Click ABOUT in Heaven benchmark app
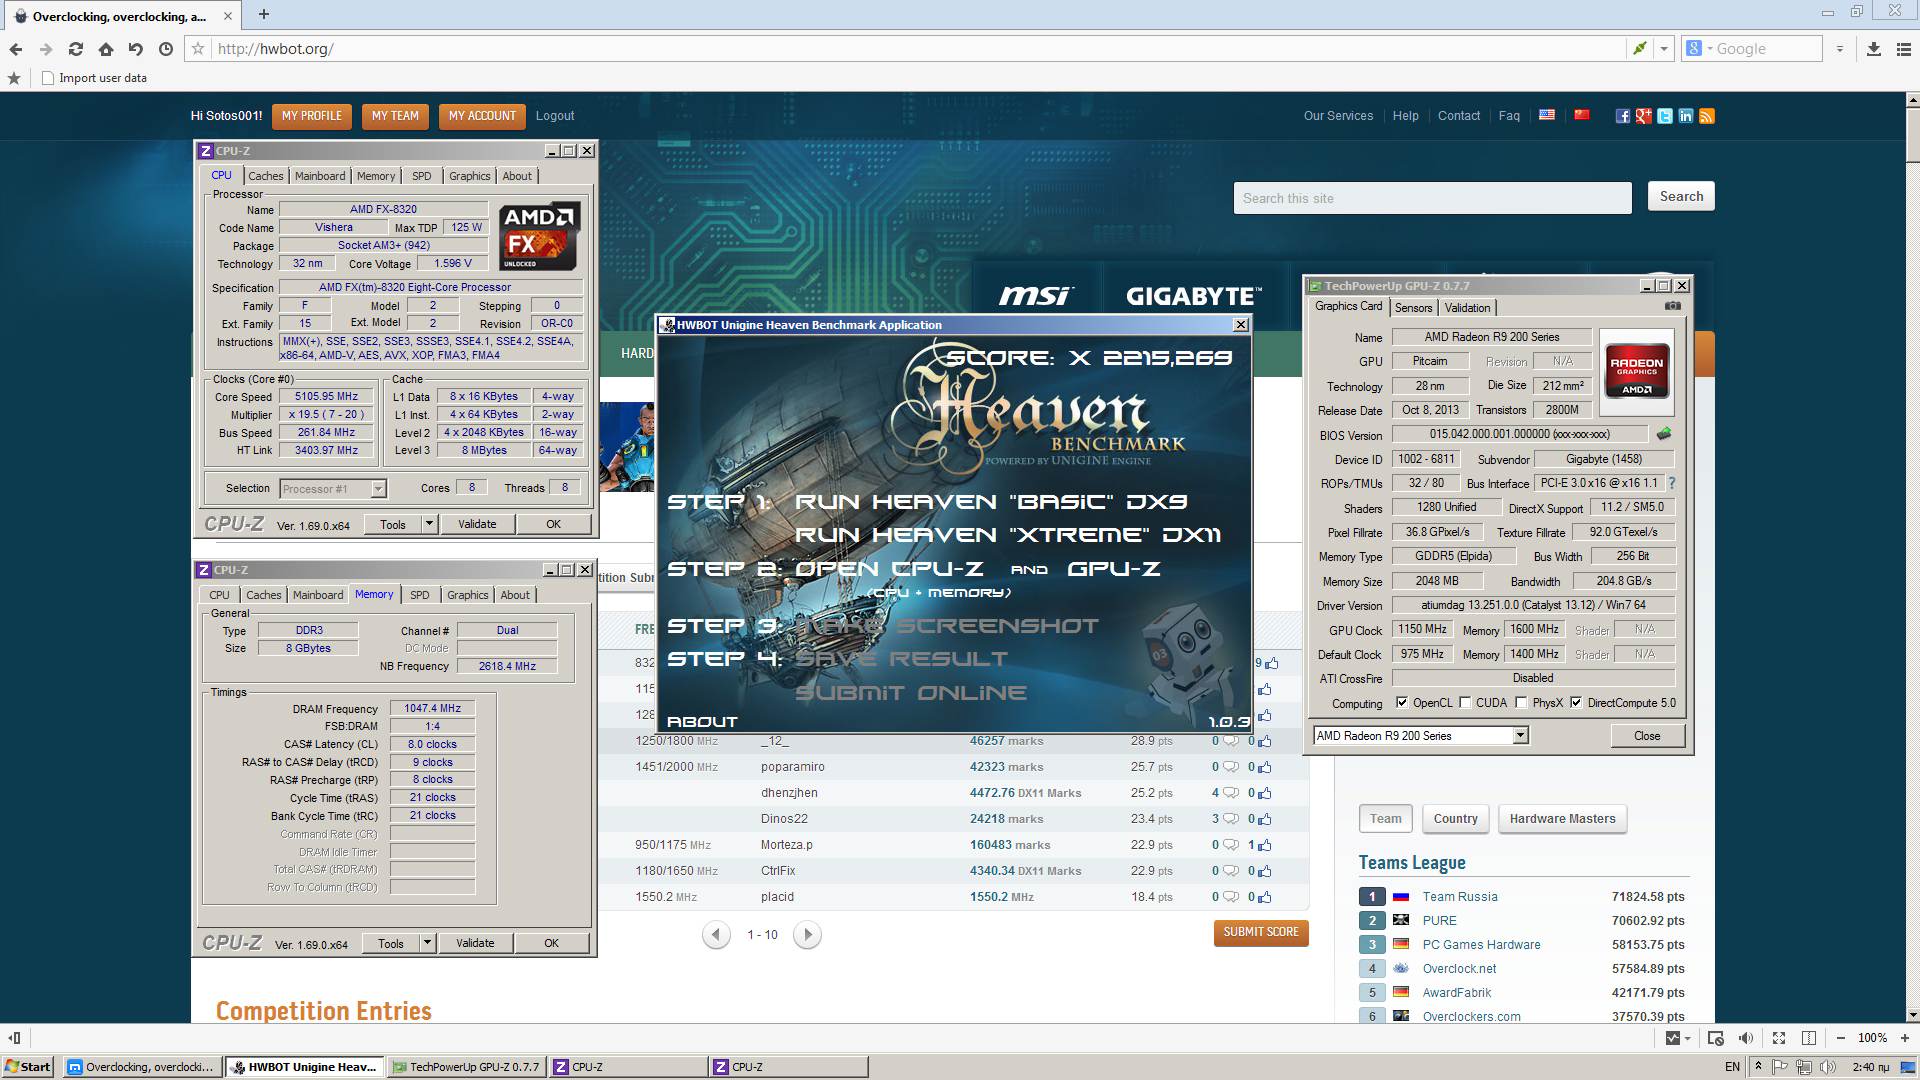The height and width of the screenshot is (1080, 1920). click(x=702, y=721)
